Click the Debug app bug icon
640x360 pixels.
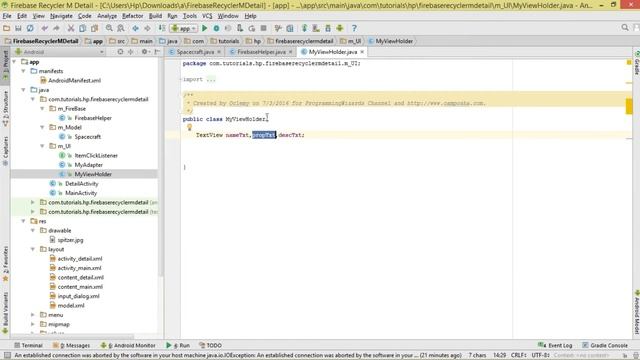coord(216,28)
